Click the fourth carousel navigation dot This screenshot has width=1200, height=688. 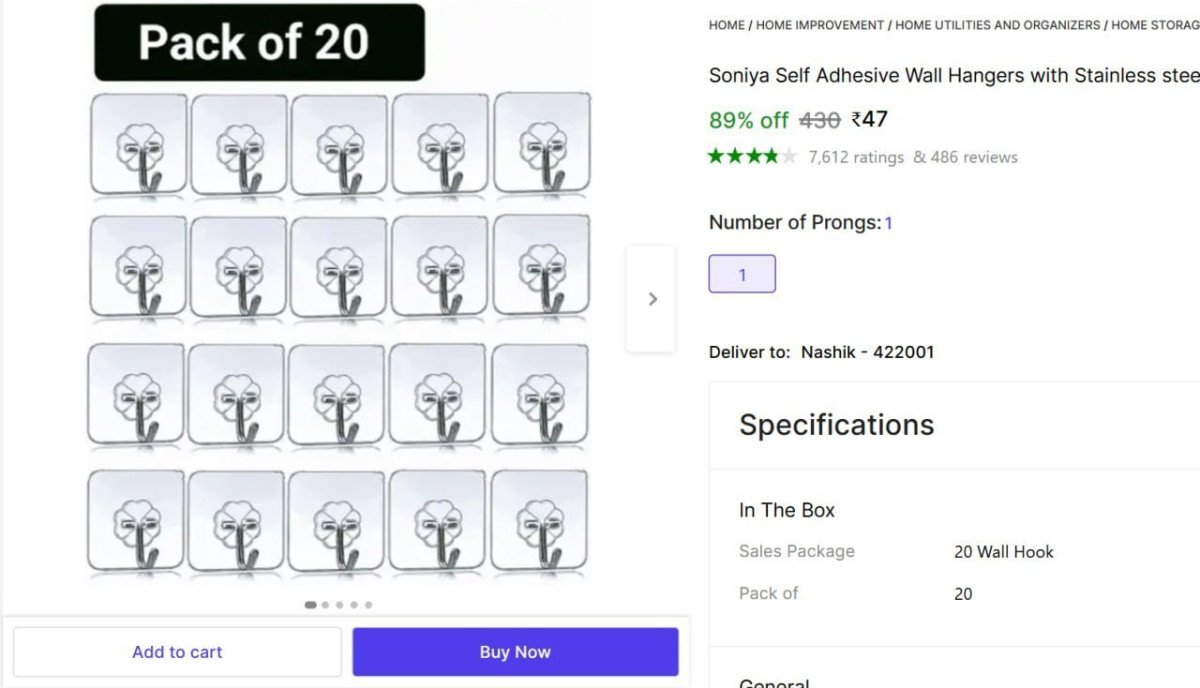pos(353,604)
